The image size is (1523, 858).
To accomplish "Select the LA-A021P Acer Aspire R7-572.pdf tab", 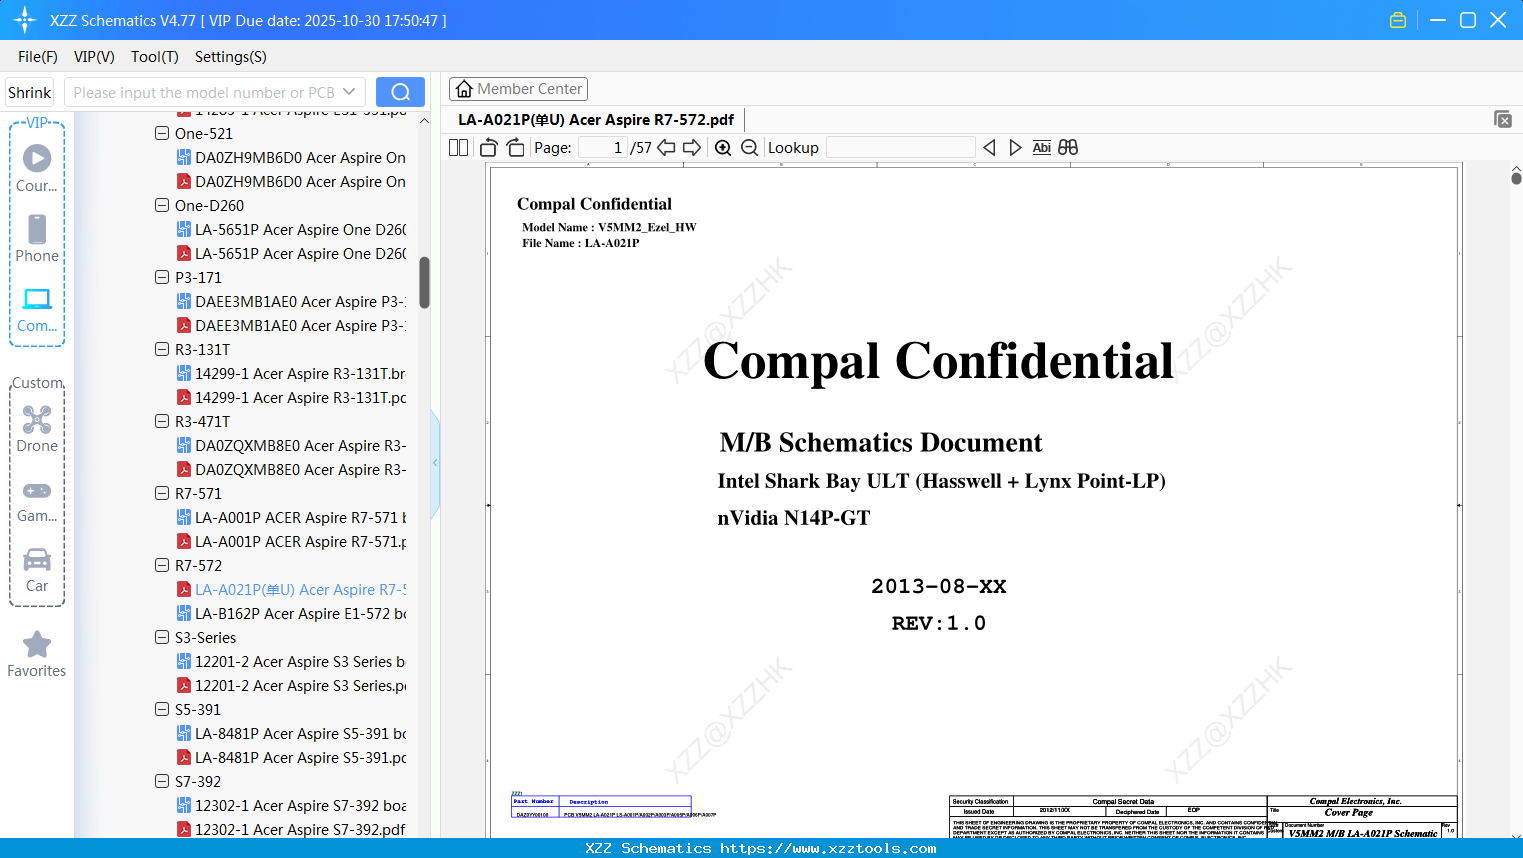I will [x=596, y=120].
